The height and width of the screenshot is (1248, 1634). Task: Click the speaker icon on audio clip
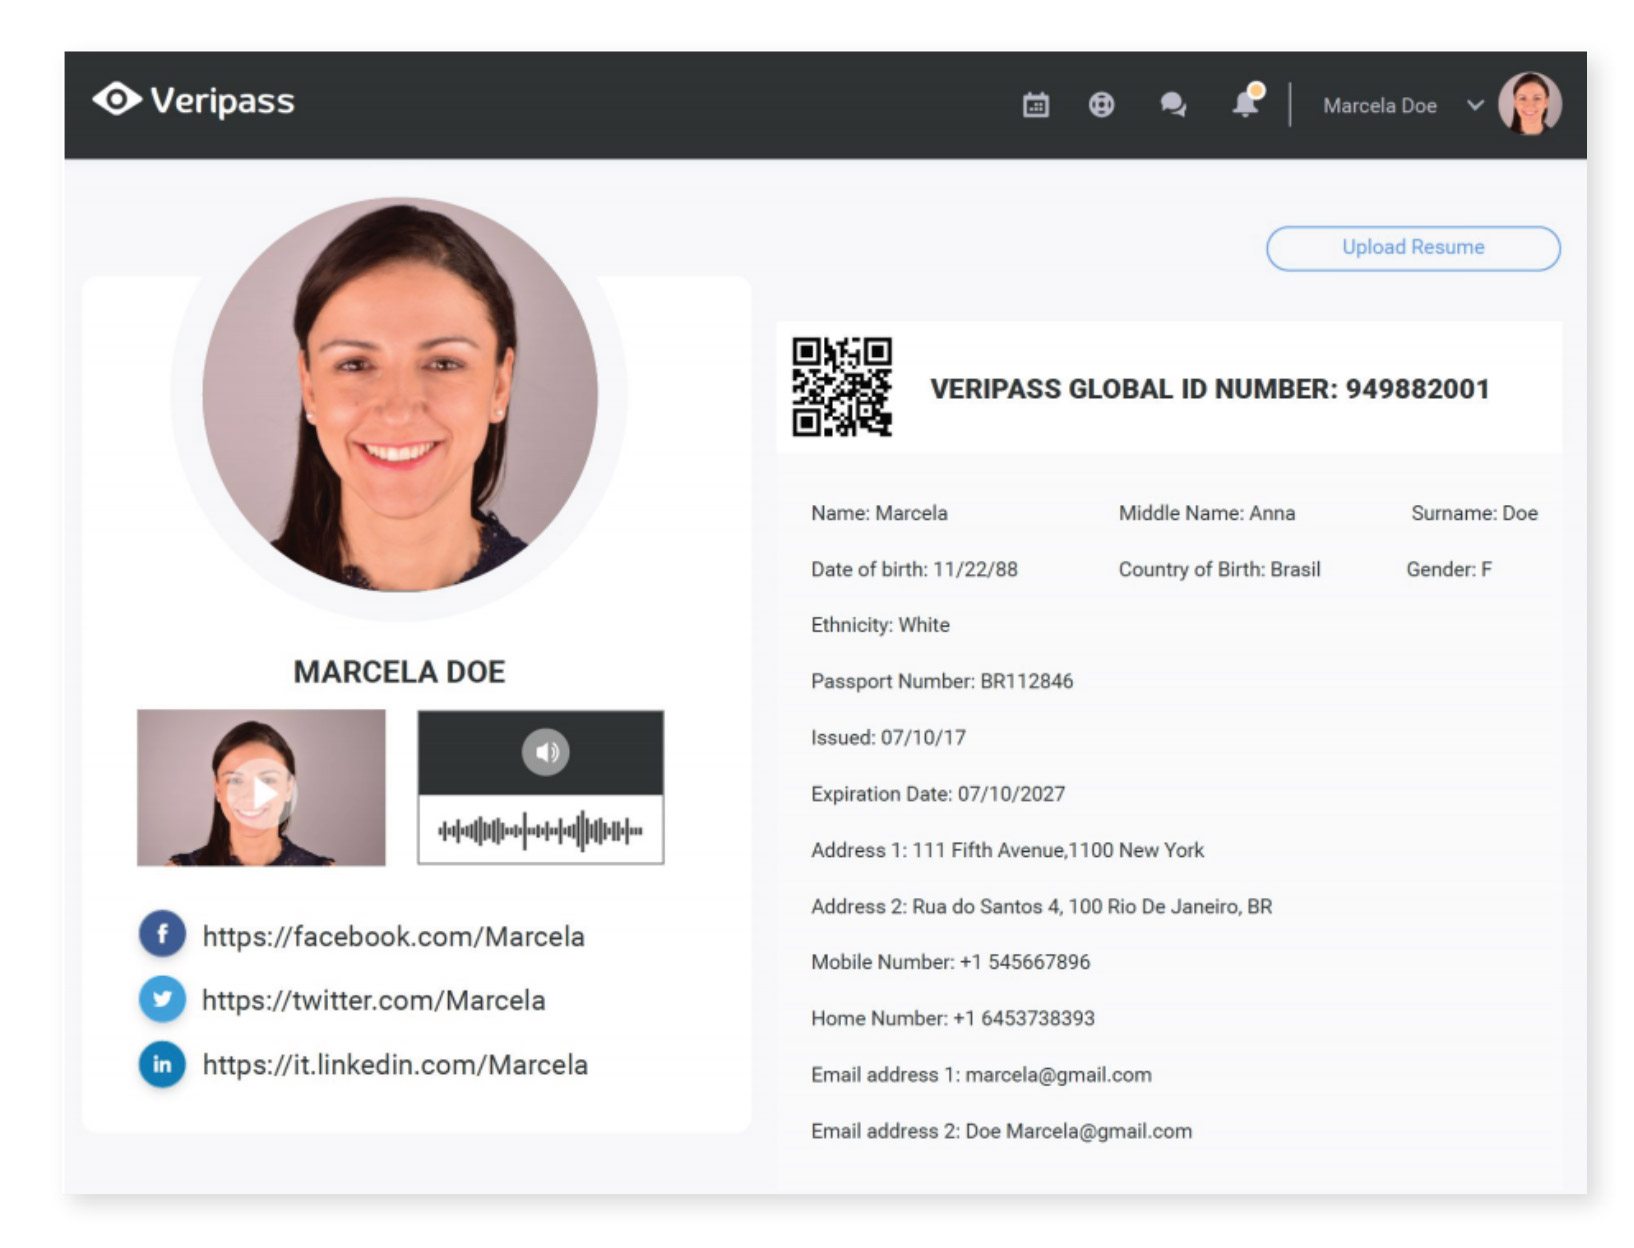pyautogui.click(x=545, y=752)
